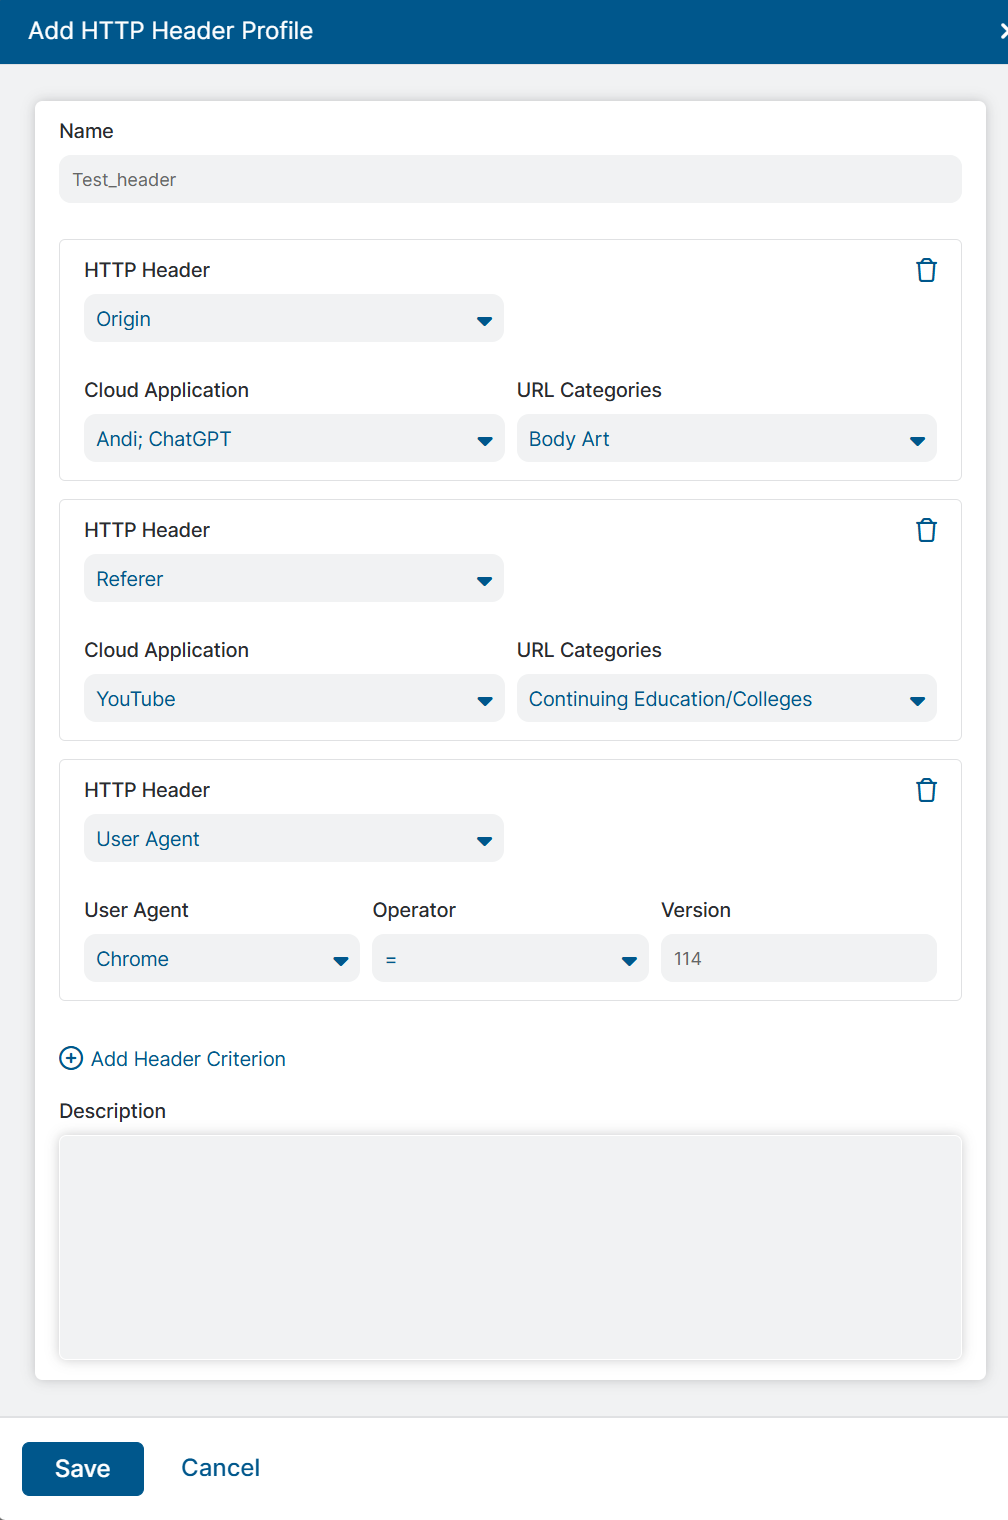Open Continuing Education/Colleges URL category dropdown
1008x1520 pixels.
point(726,699)
